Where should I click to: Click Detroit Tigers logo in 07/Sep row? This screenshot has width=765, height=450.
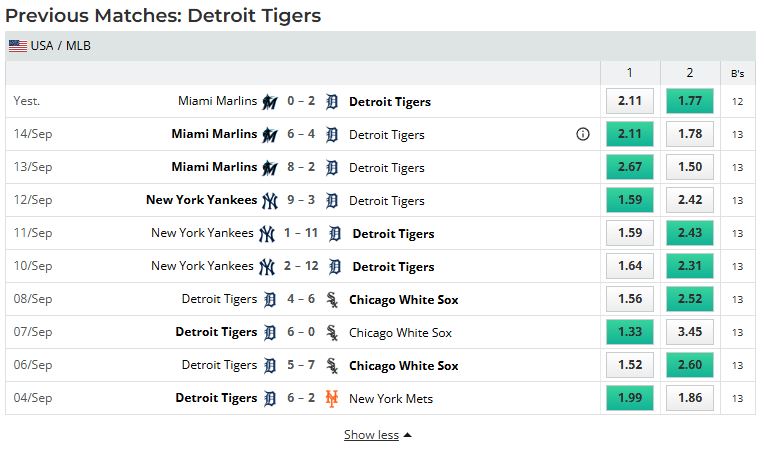(x=270, y=333)
